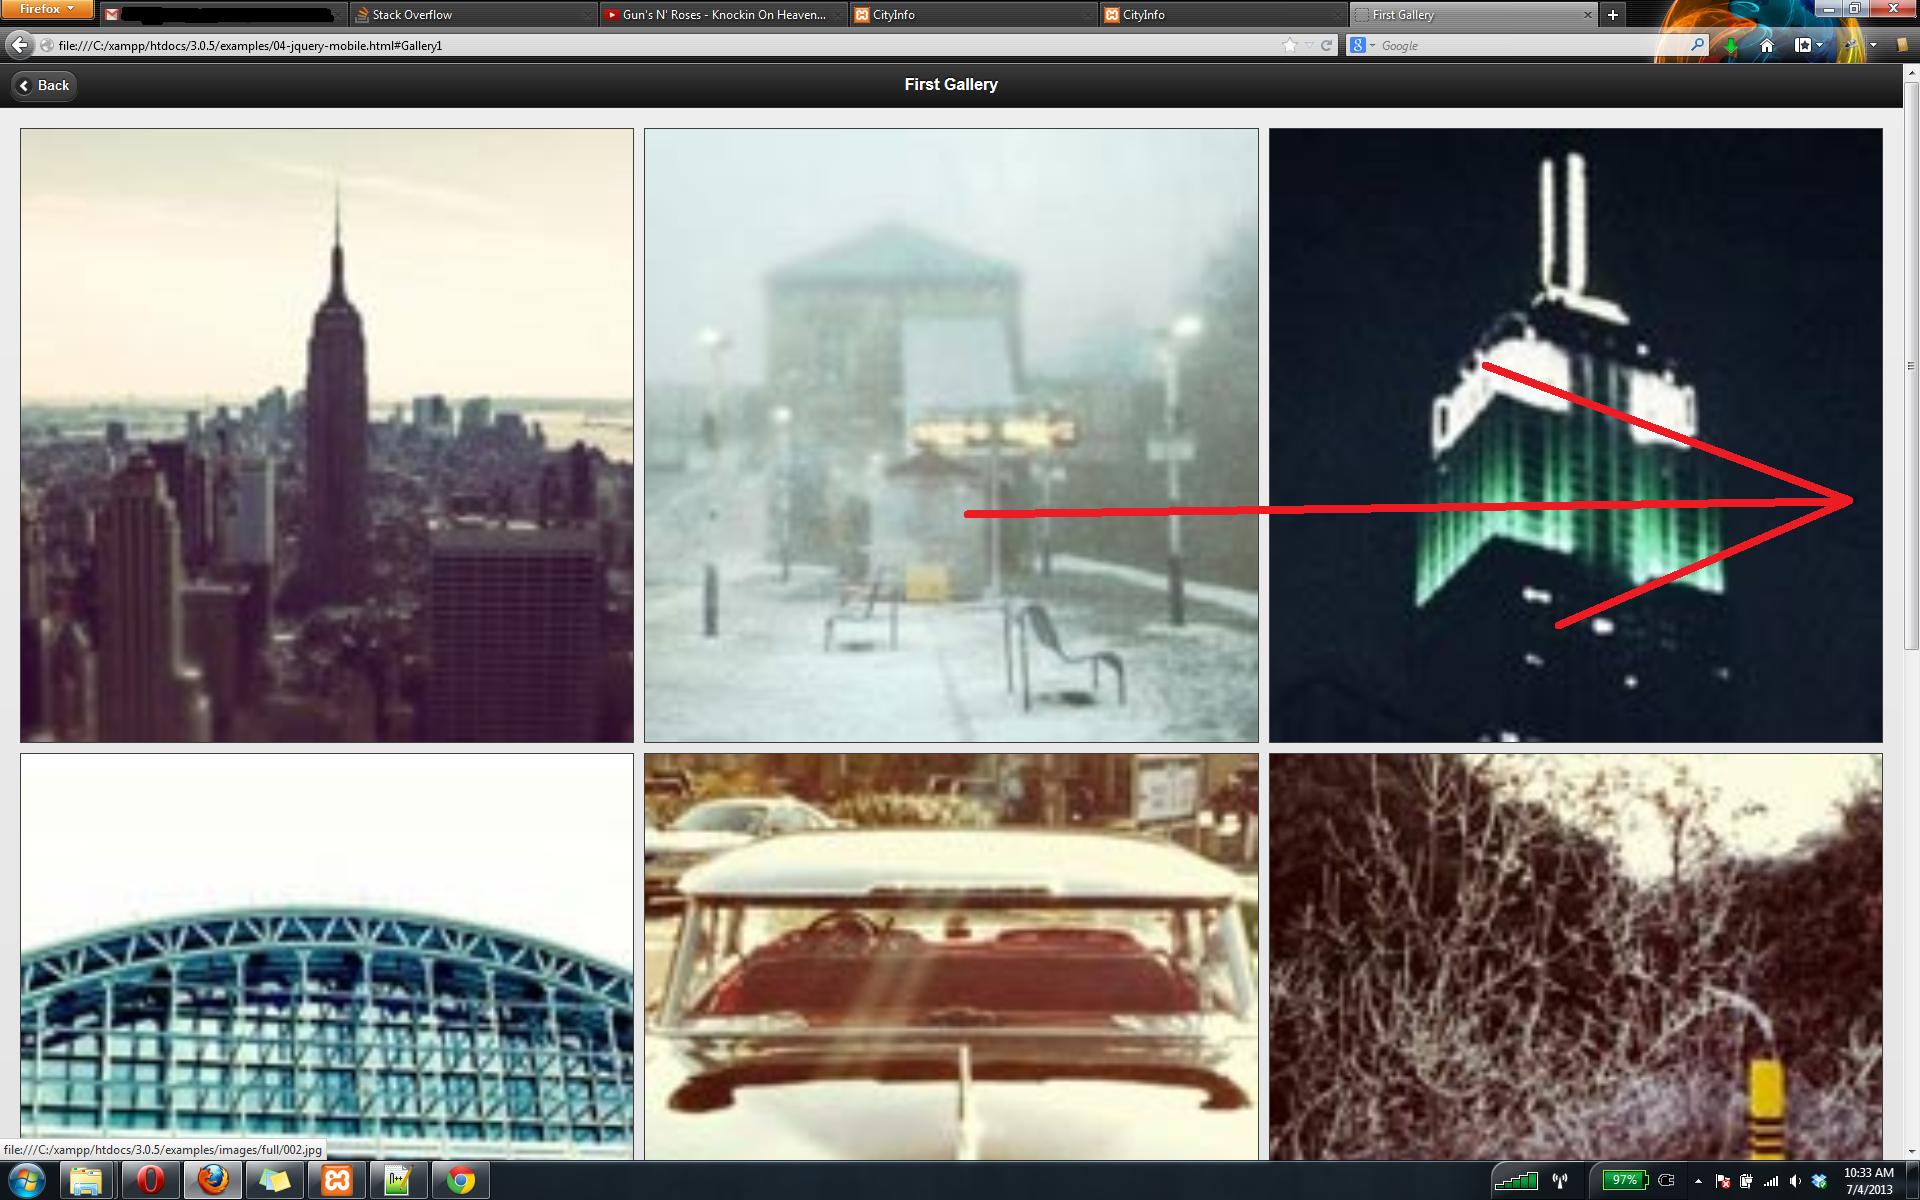1920x1200 pixels.
Task: Expand the URL history dropdown arrow
Action: click(x=1309, y=45)
